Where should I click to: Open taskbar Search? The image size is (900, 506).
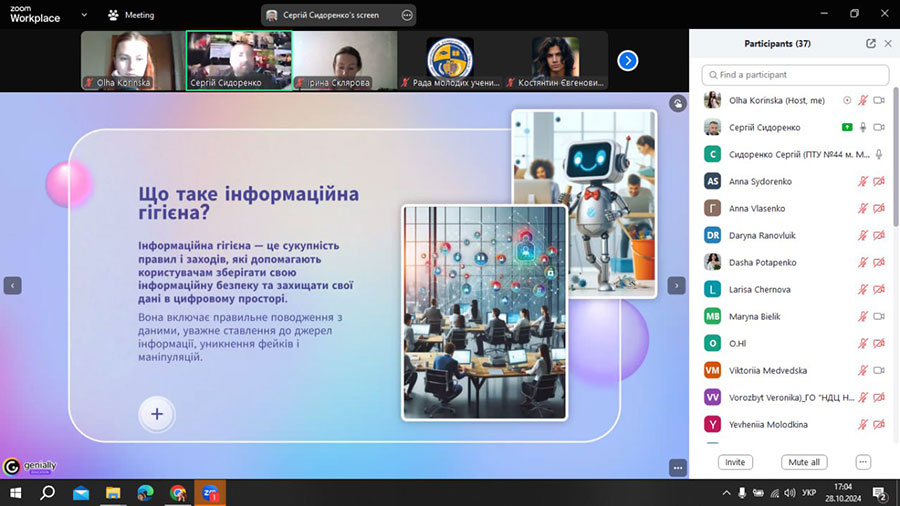(x=48, y=493)
